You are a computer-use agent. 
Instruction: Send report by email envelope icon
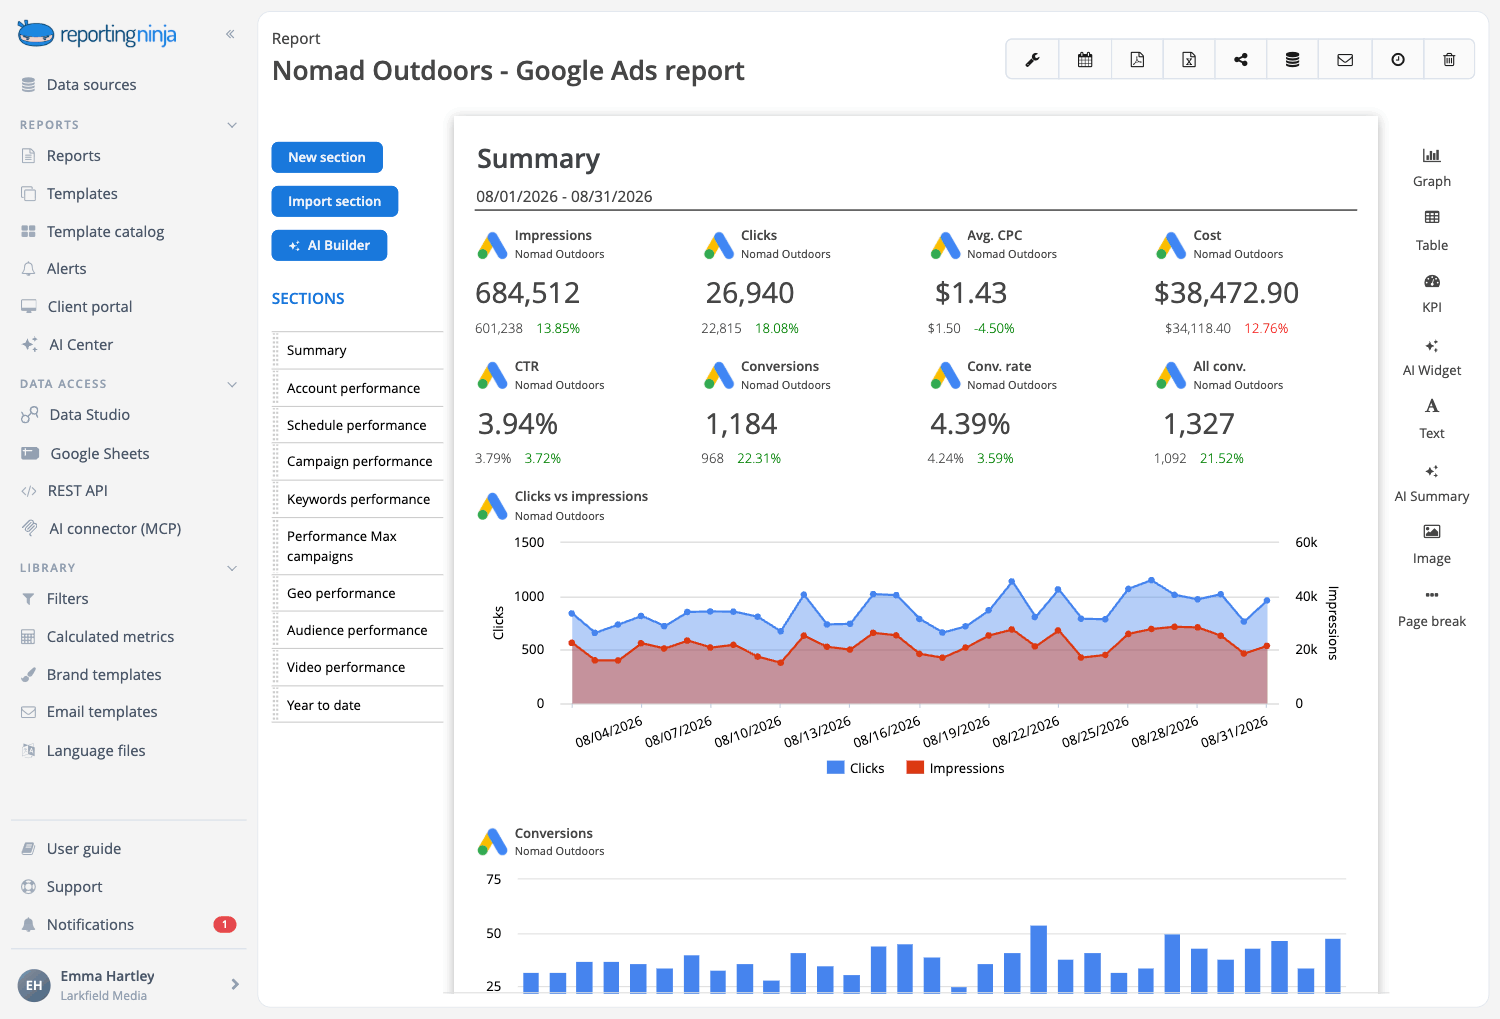(x=1345, y=60)
